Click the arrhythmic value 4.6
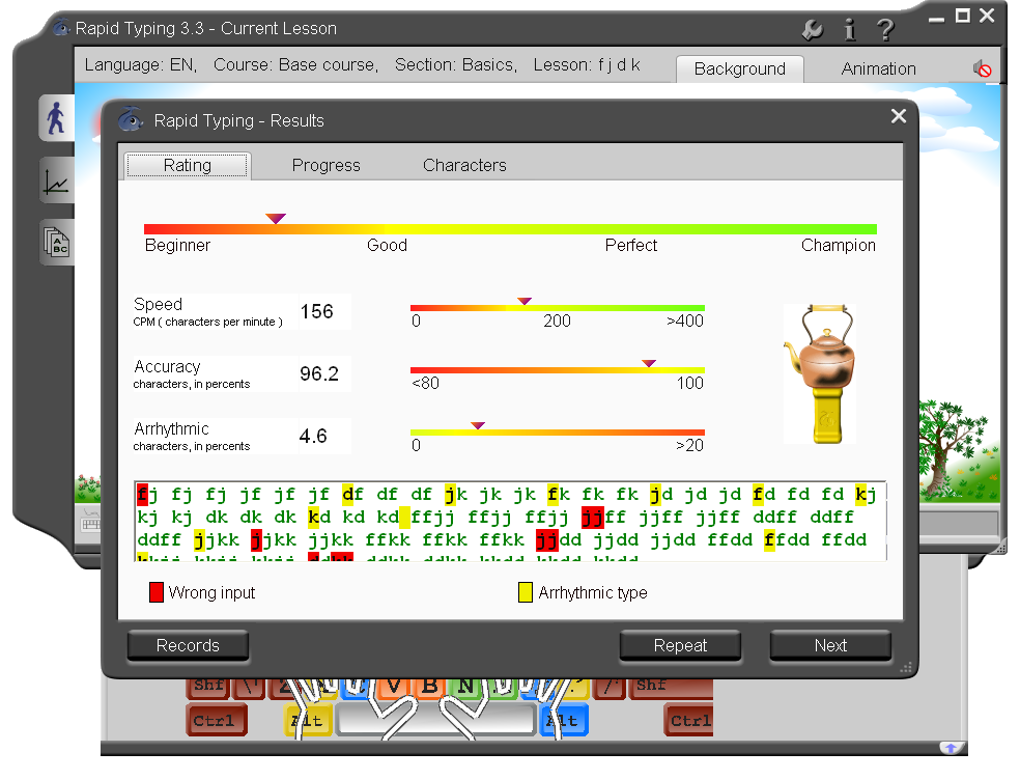 (x=313, y=436)
